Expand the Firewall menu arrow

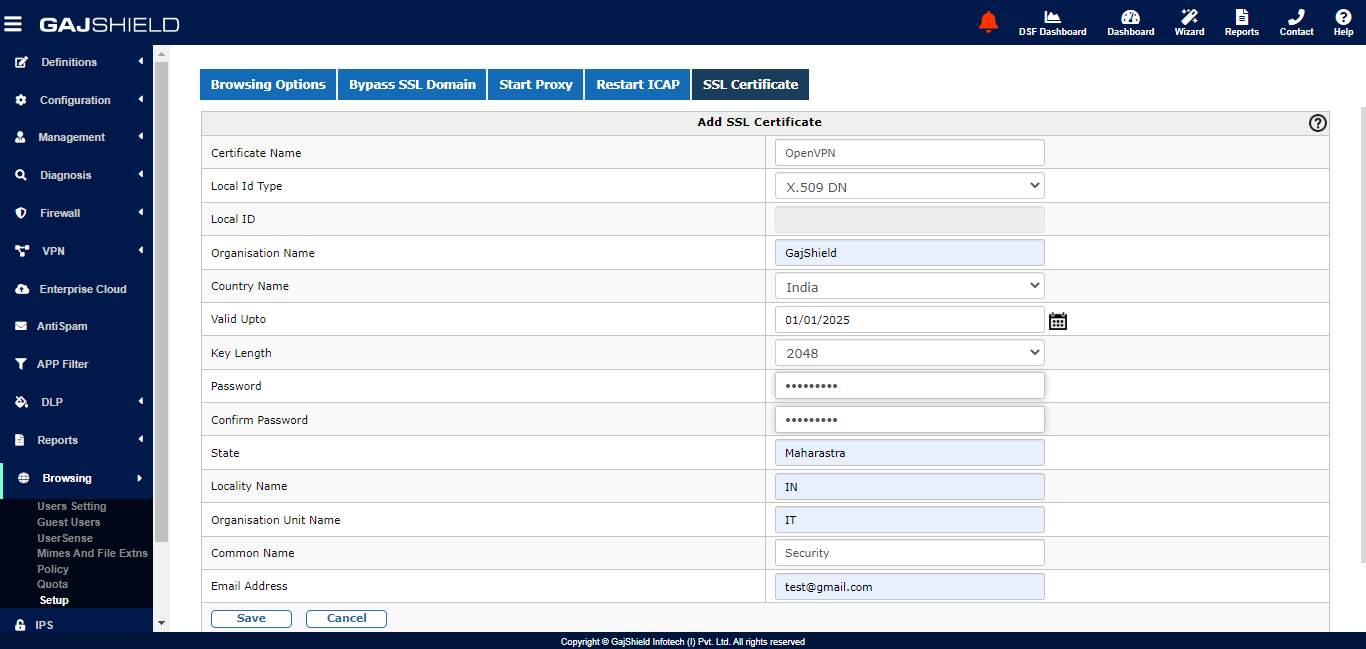(x=141, y=212)
